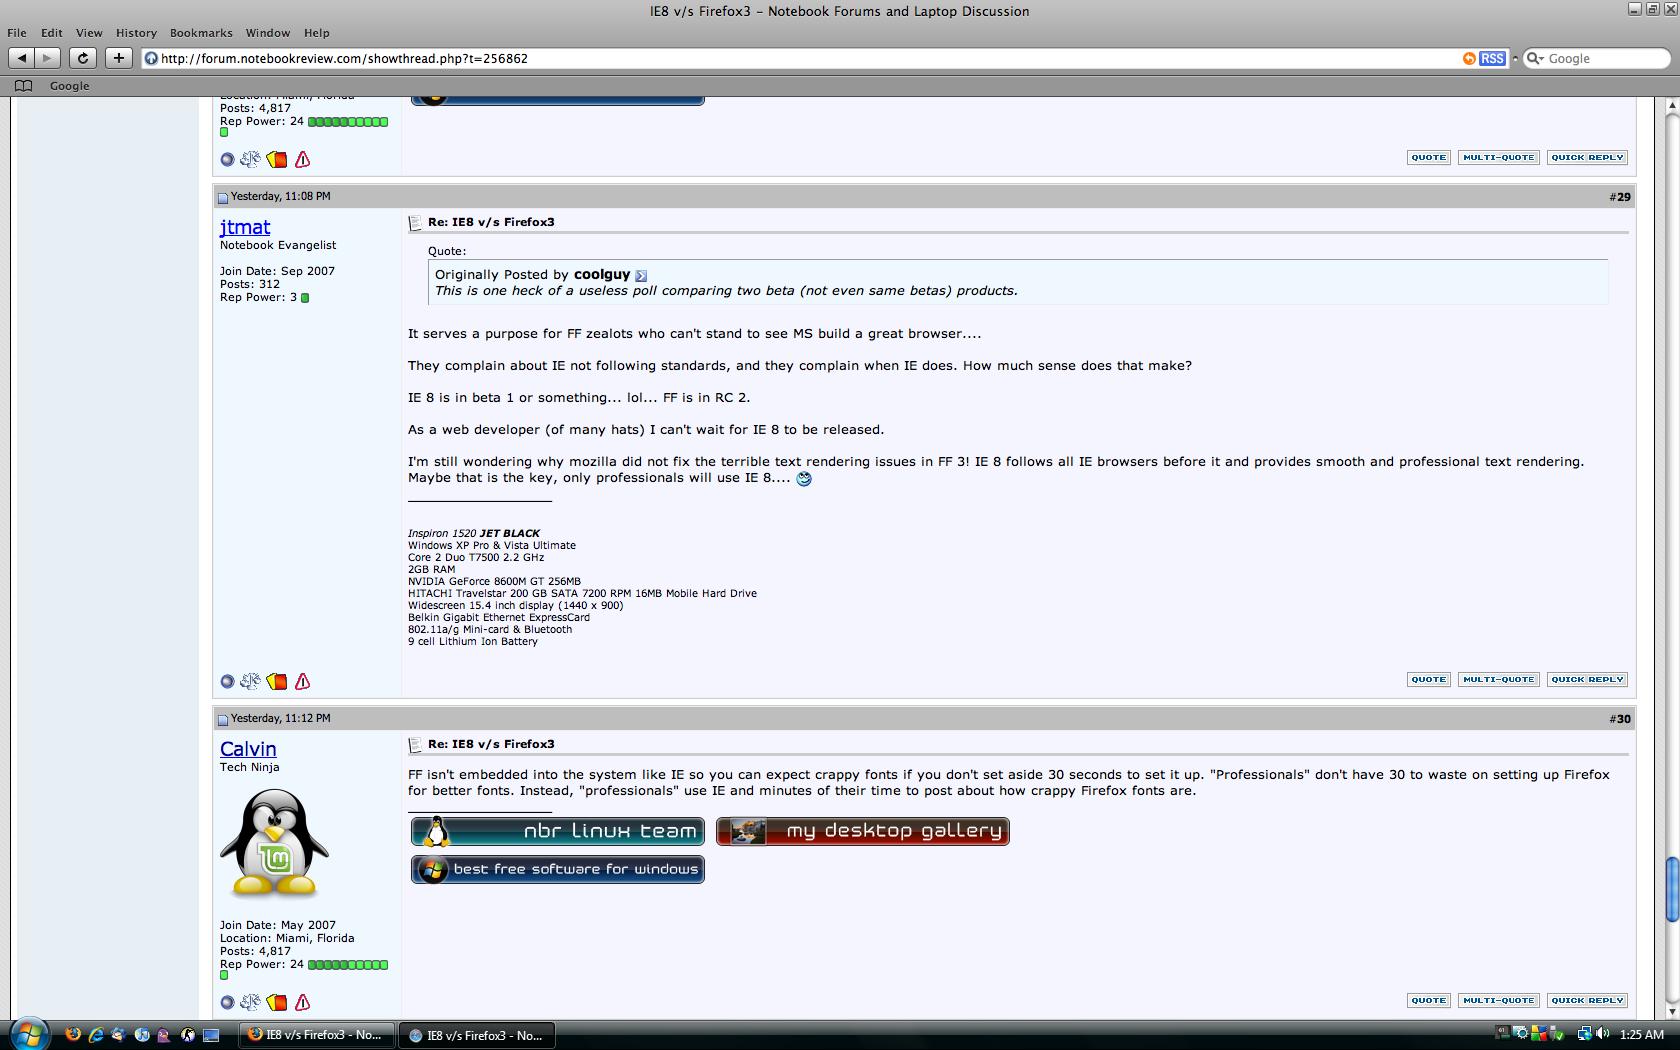The width and height of the screenshot is (1680, 1050).
Task: Click the infraction cards icon in jtmat's post
Action: tap(277, 681)
